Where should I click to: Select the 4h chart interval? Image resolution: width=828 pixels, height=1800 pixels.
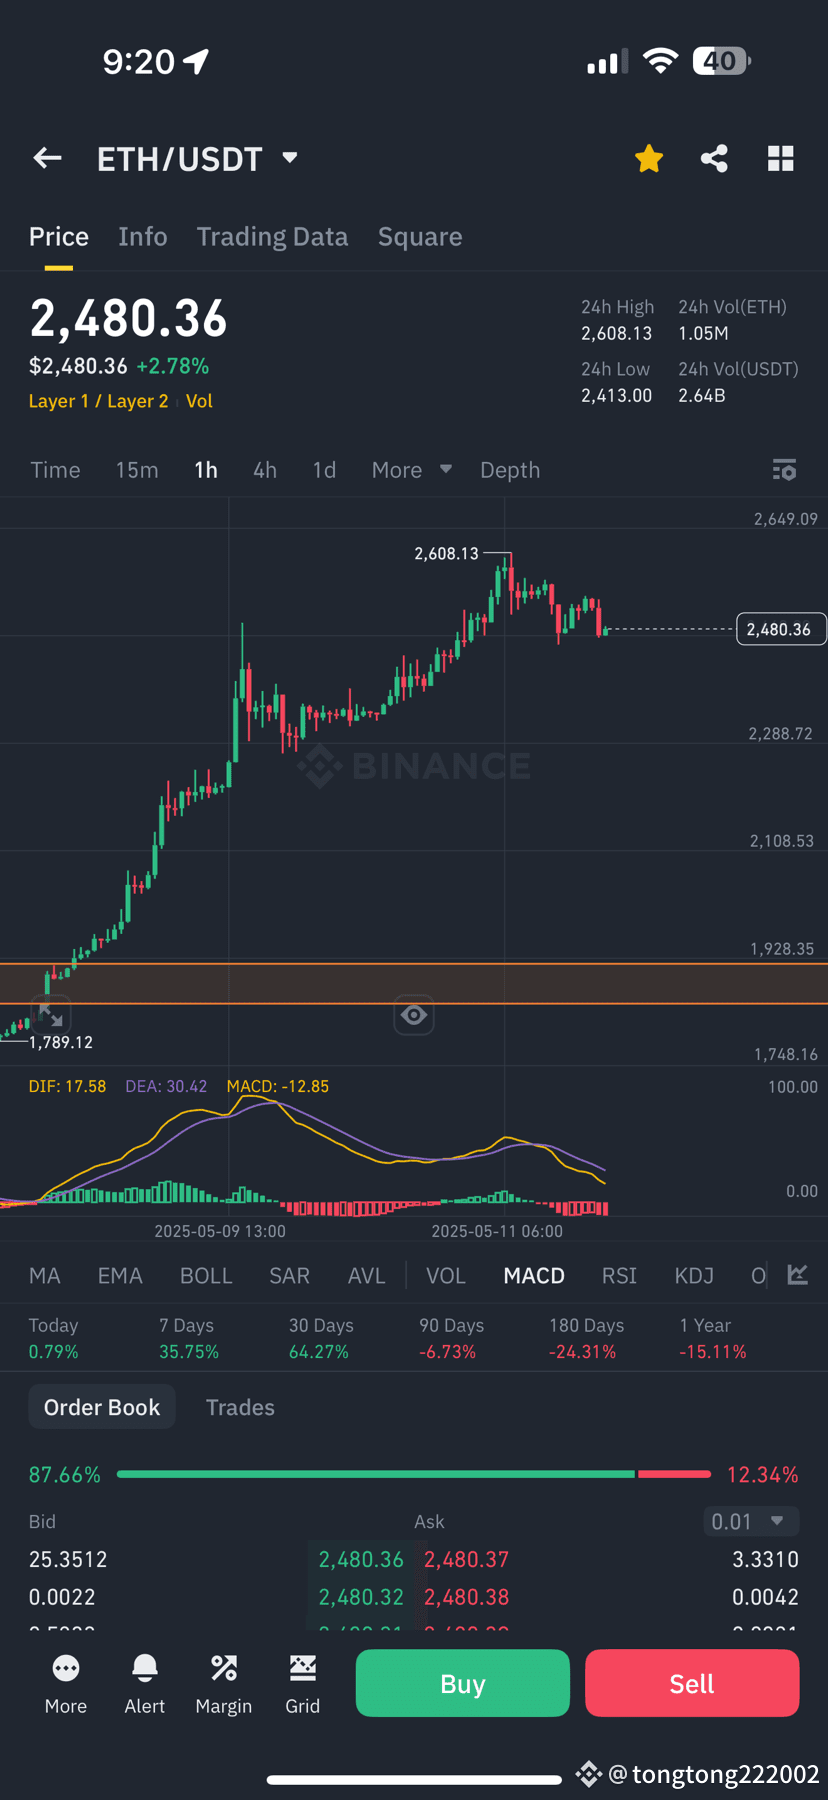click(265, 470)
